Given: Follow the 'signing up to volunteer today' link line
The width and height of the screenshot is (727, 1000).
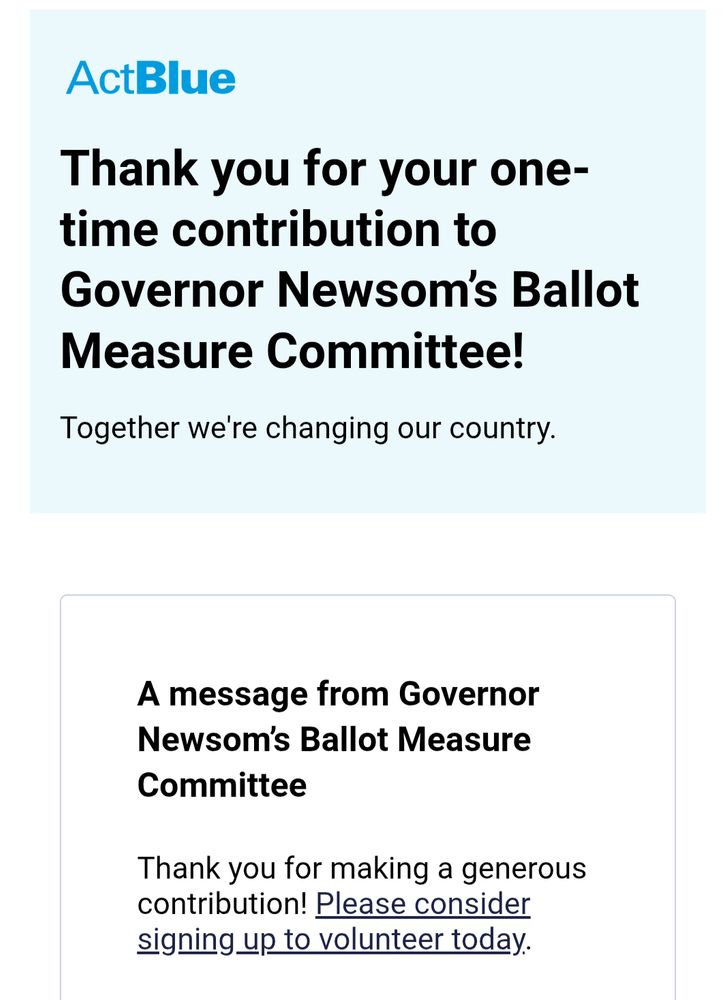Looking at the screenshot, I should tap(332, 939).
